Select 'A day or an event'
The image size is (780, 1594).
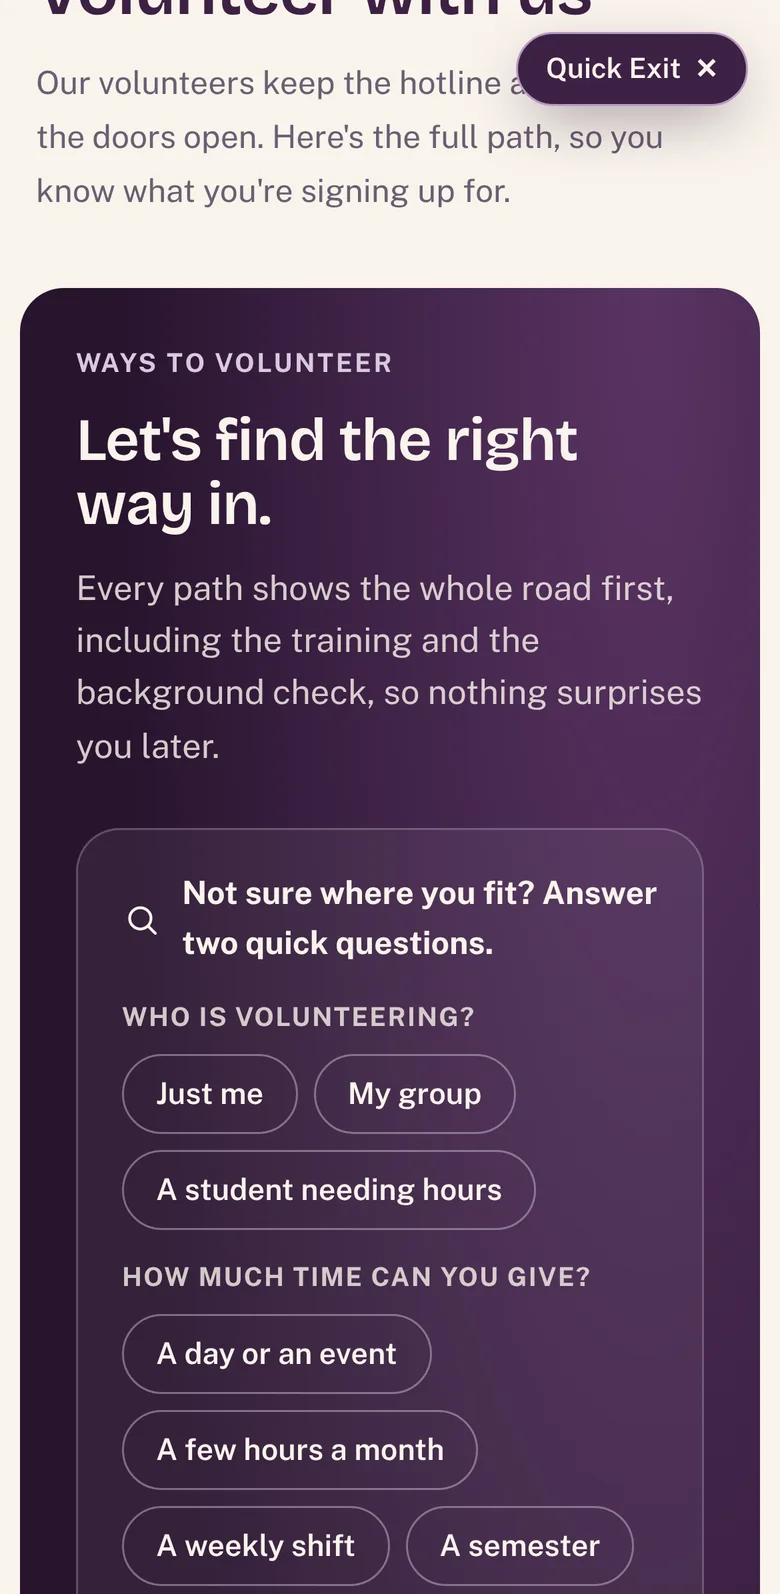tap(277, 1354)
